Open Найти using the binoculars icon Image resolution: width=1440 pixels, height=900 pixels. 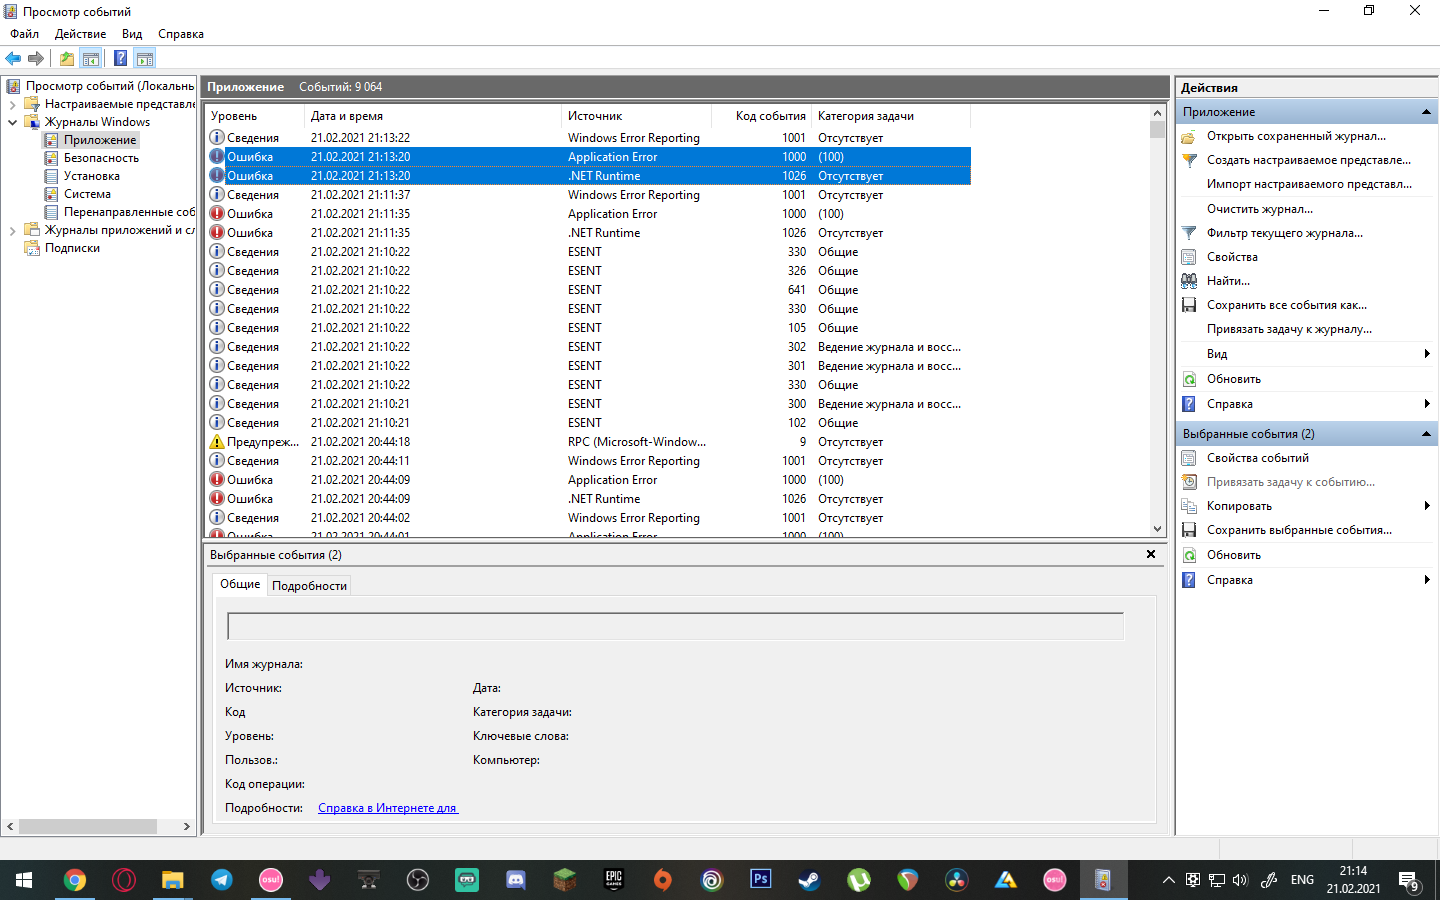tap(1189, 280)
